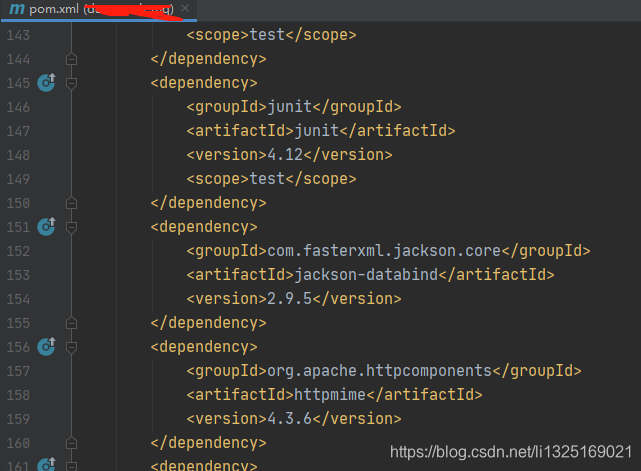Click the opening dependency tag on line 151
Screen dimensions: 641x471
click(204, 227)
